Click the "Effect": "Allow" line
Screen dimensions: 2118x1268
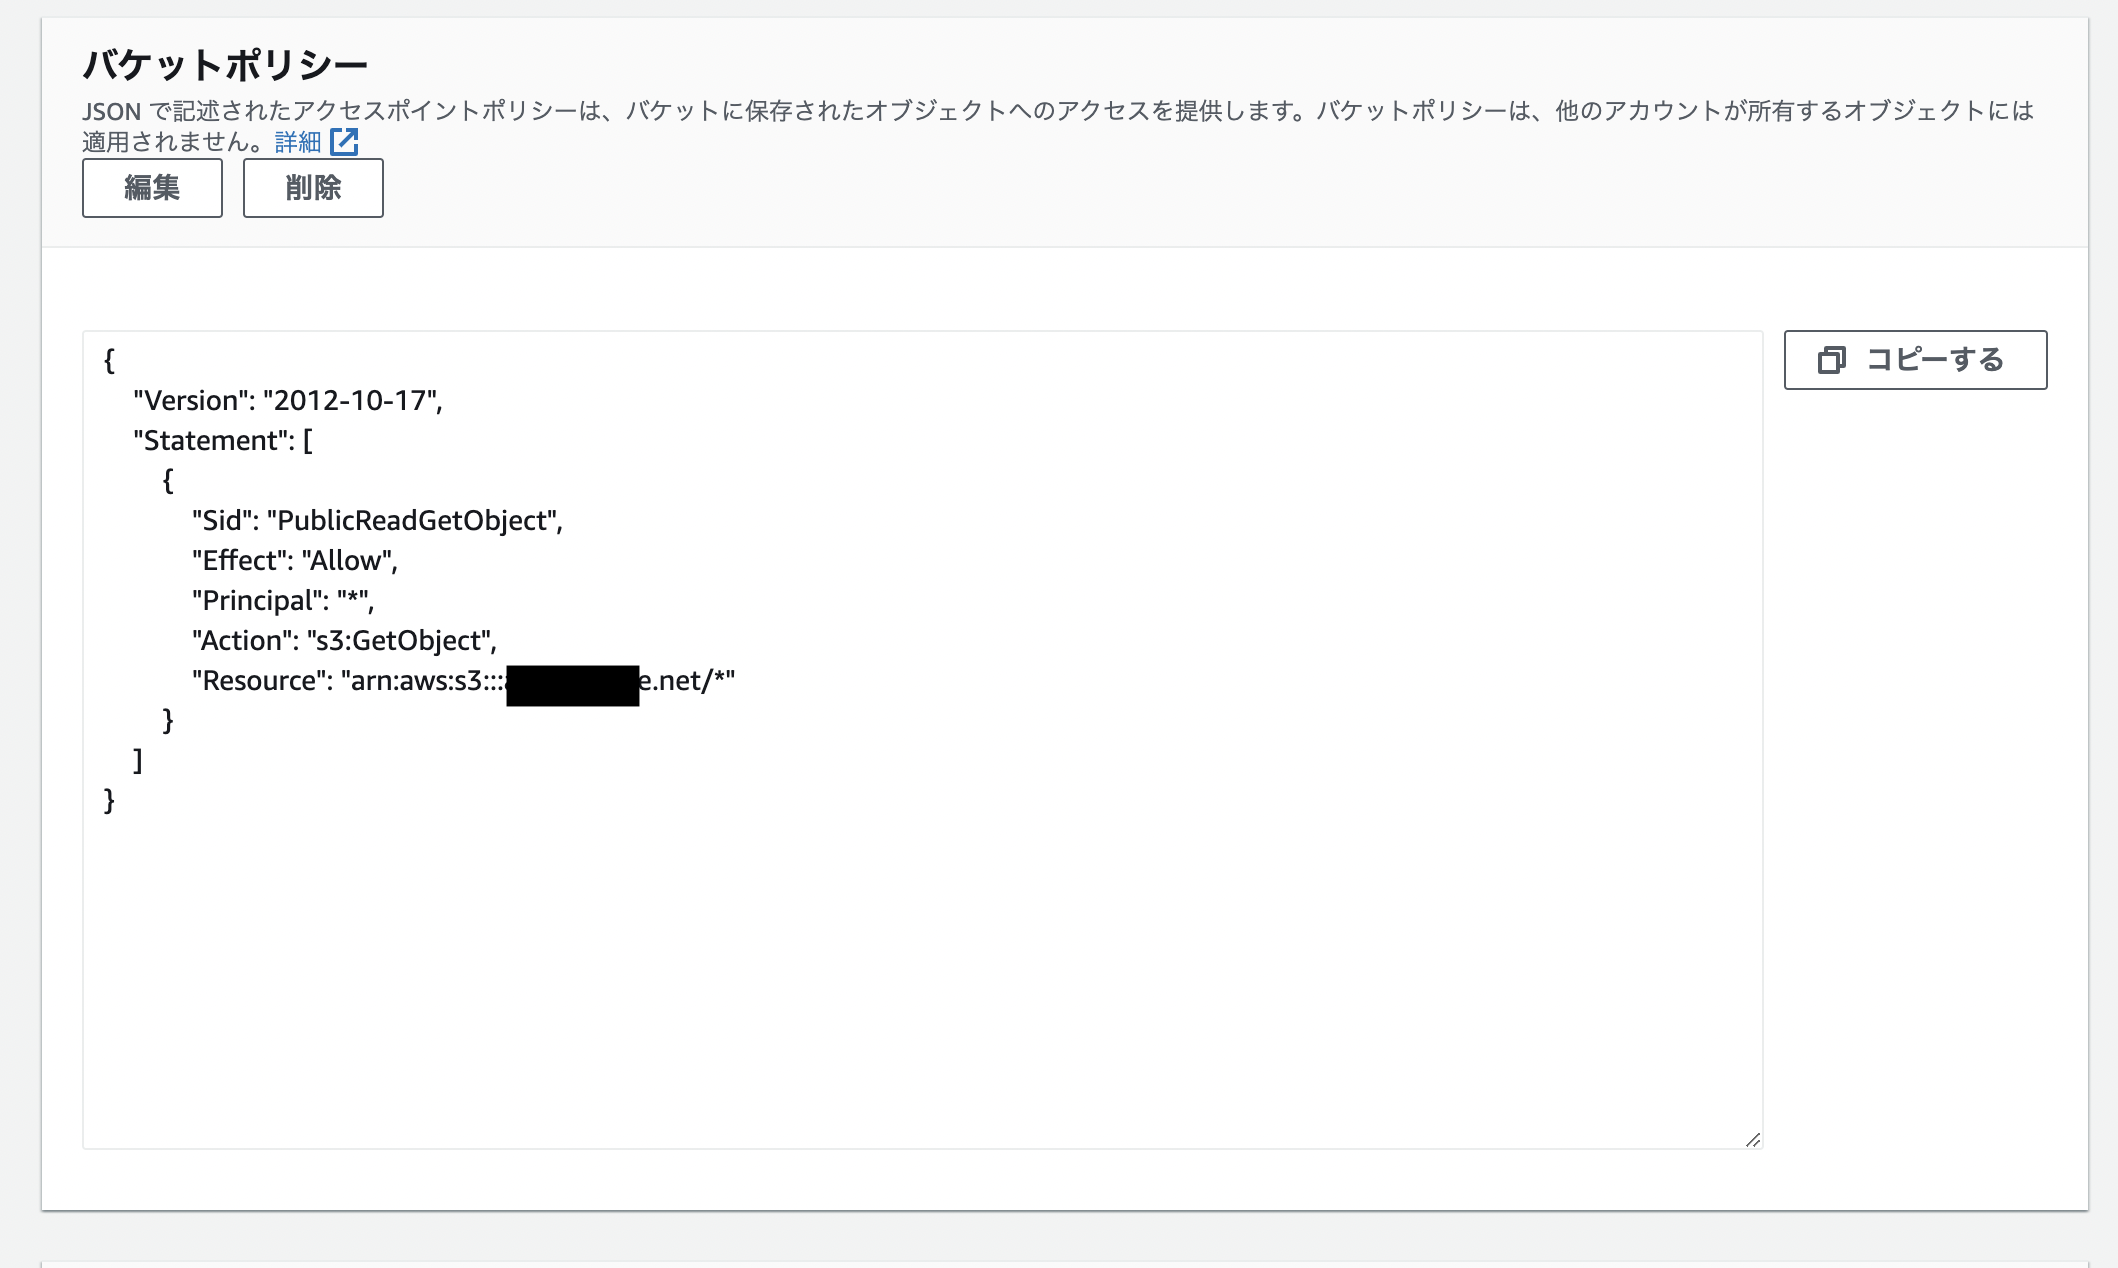coord(295,560)
